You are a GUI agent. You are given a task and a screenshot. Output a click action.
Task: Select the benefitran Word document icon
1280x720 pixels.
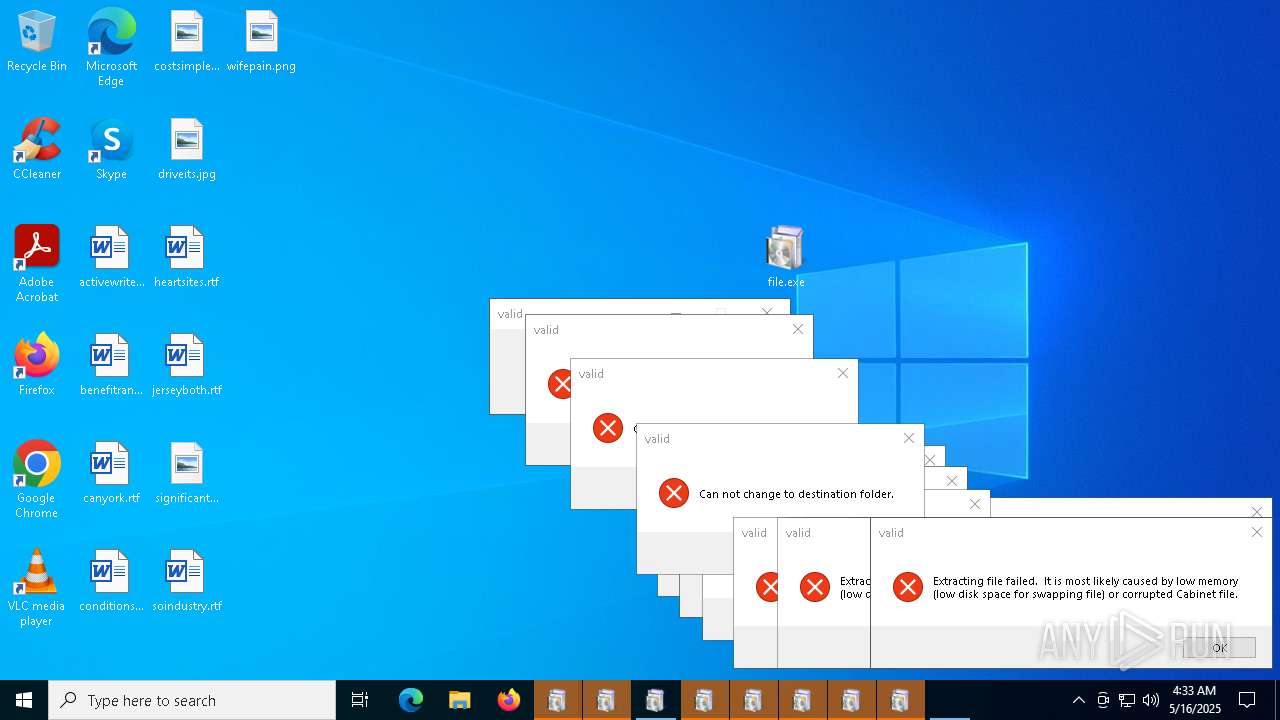(111, 366)
